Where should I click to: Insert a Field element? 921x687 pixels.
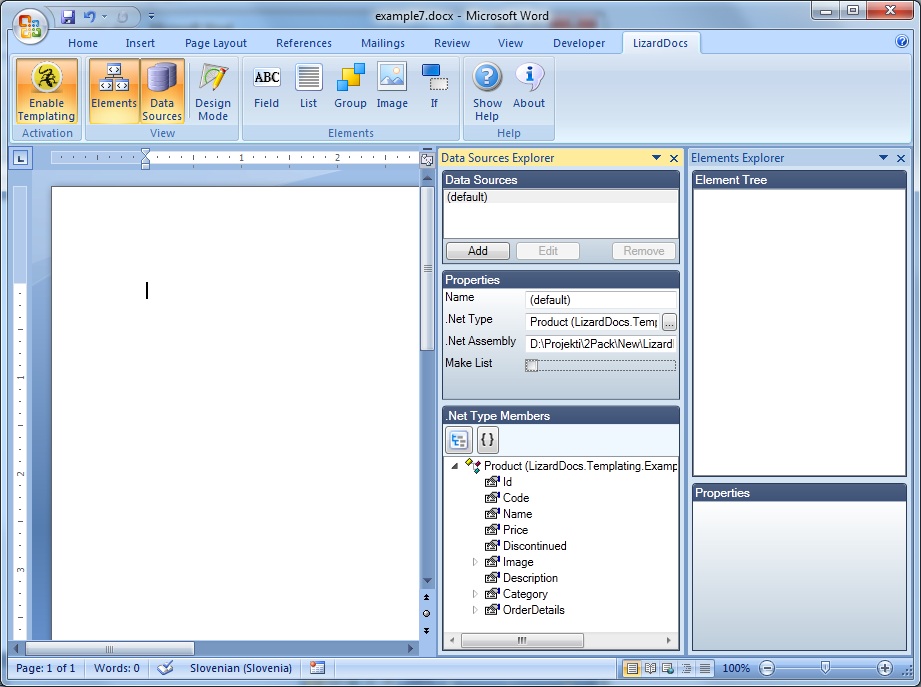click(x=267, y=88)
